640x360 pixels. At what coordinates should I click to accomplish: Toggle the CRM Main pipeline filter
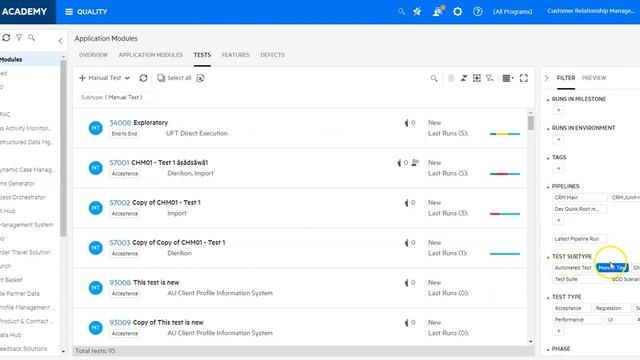tap(580, 197)
